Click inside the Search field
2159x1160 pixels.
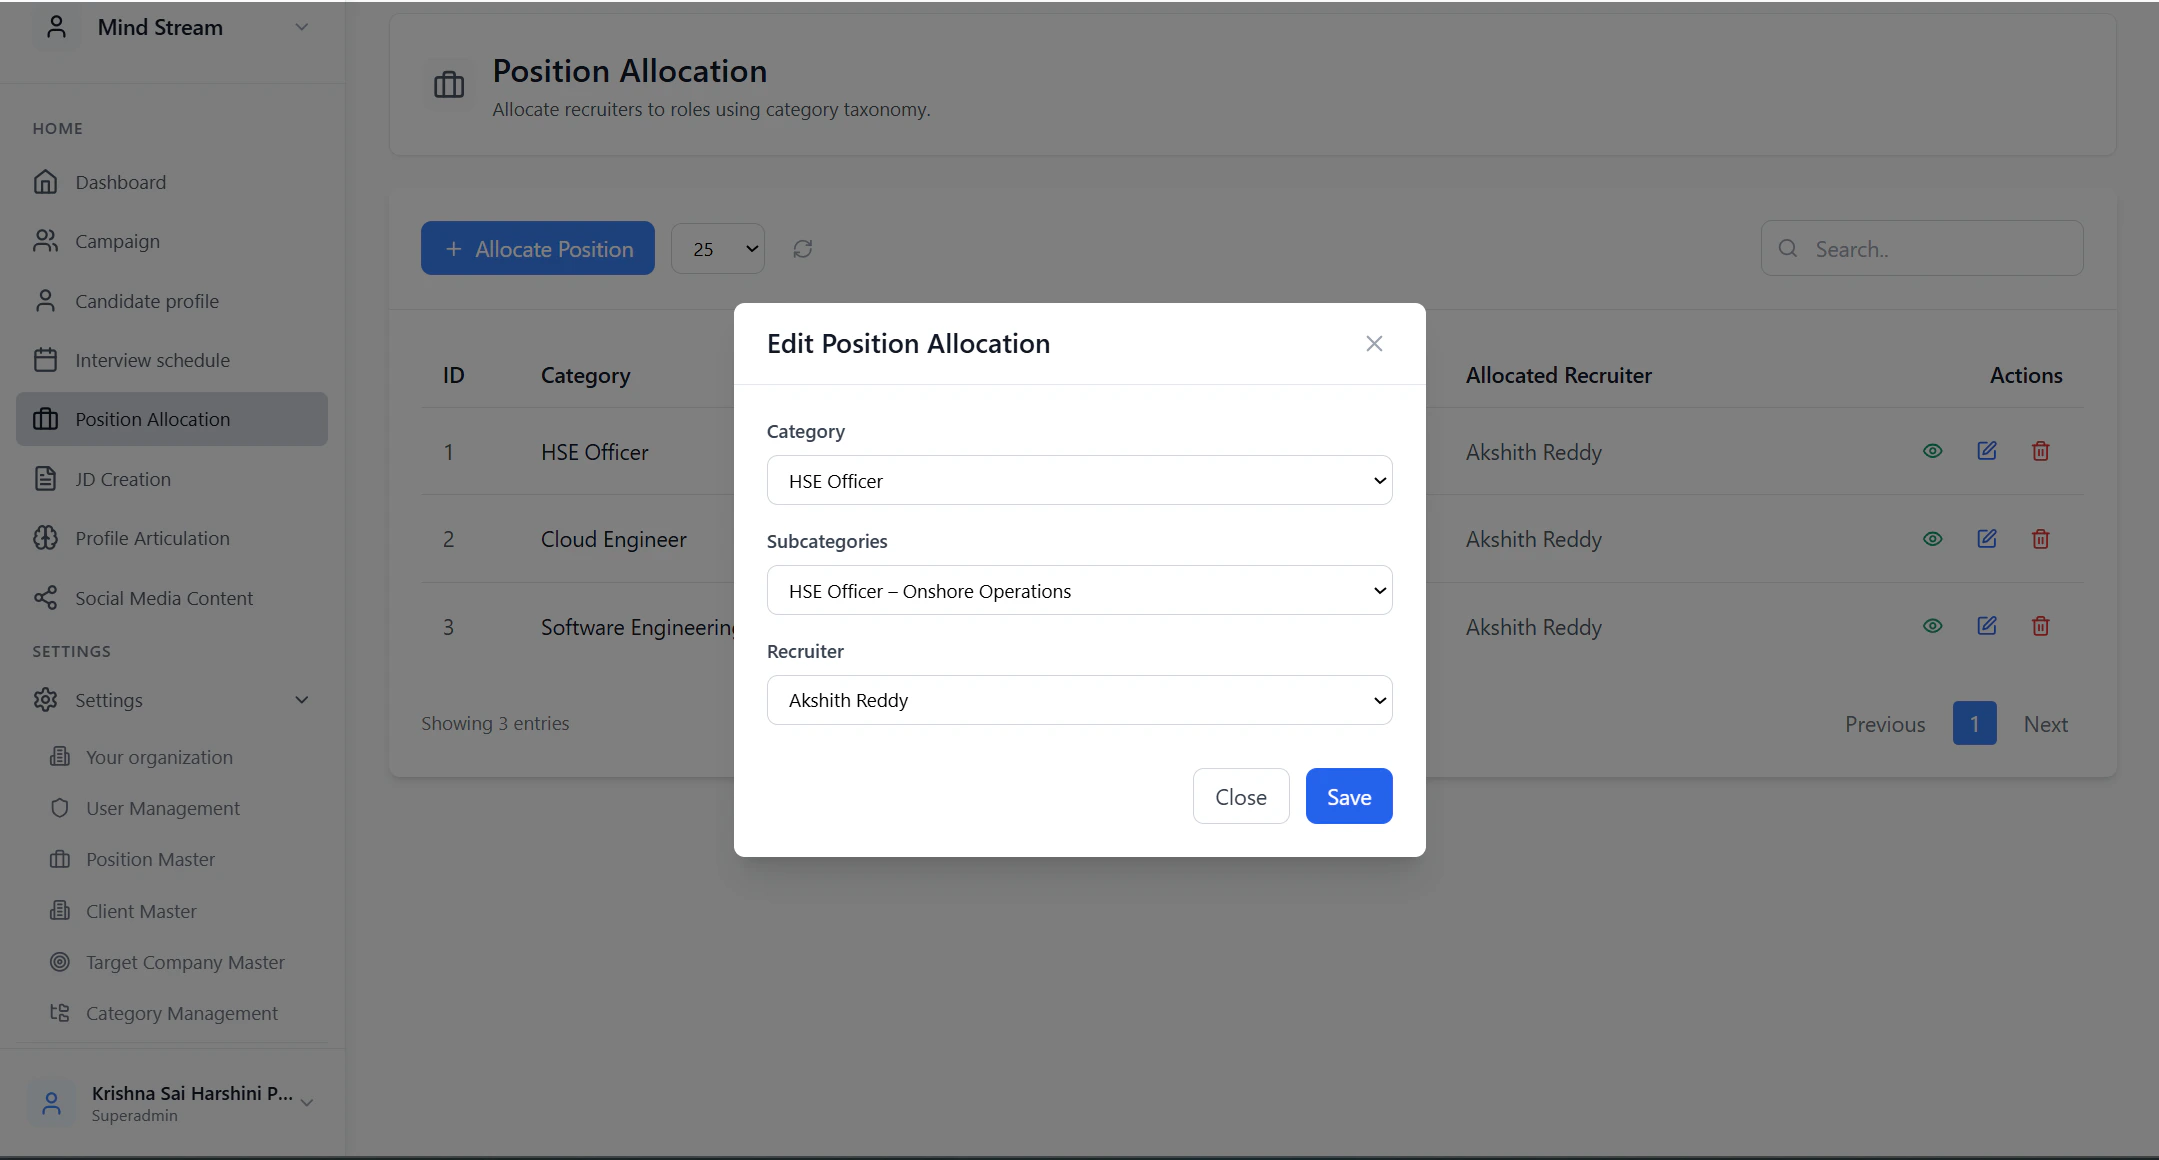coord(1935,249)
